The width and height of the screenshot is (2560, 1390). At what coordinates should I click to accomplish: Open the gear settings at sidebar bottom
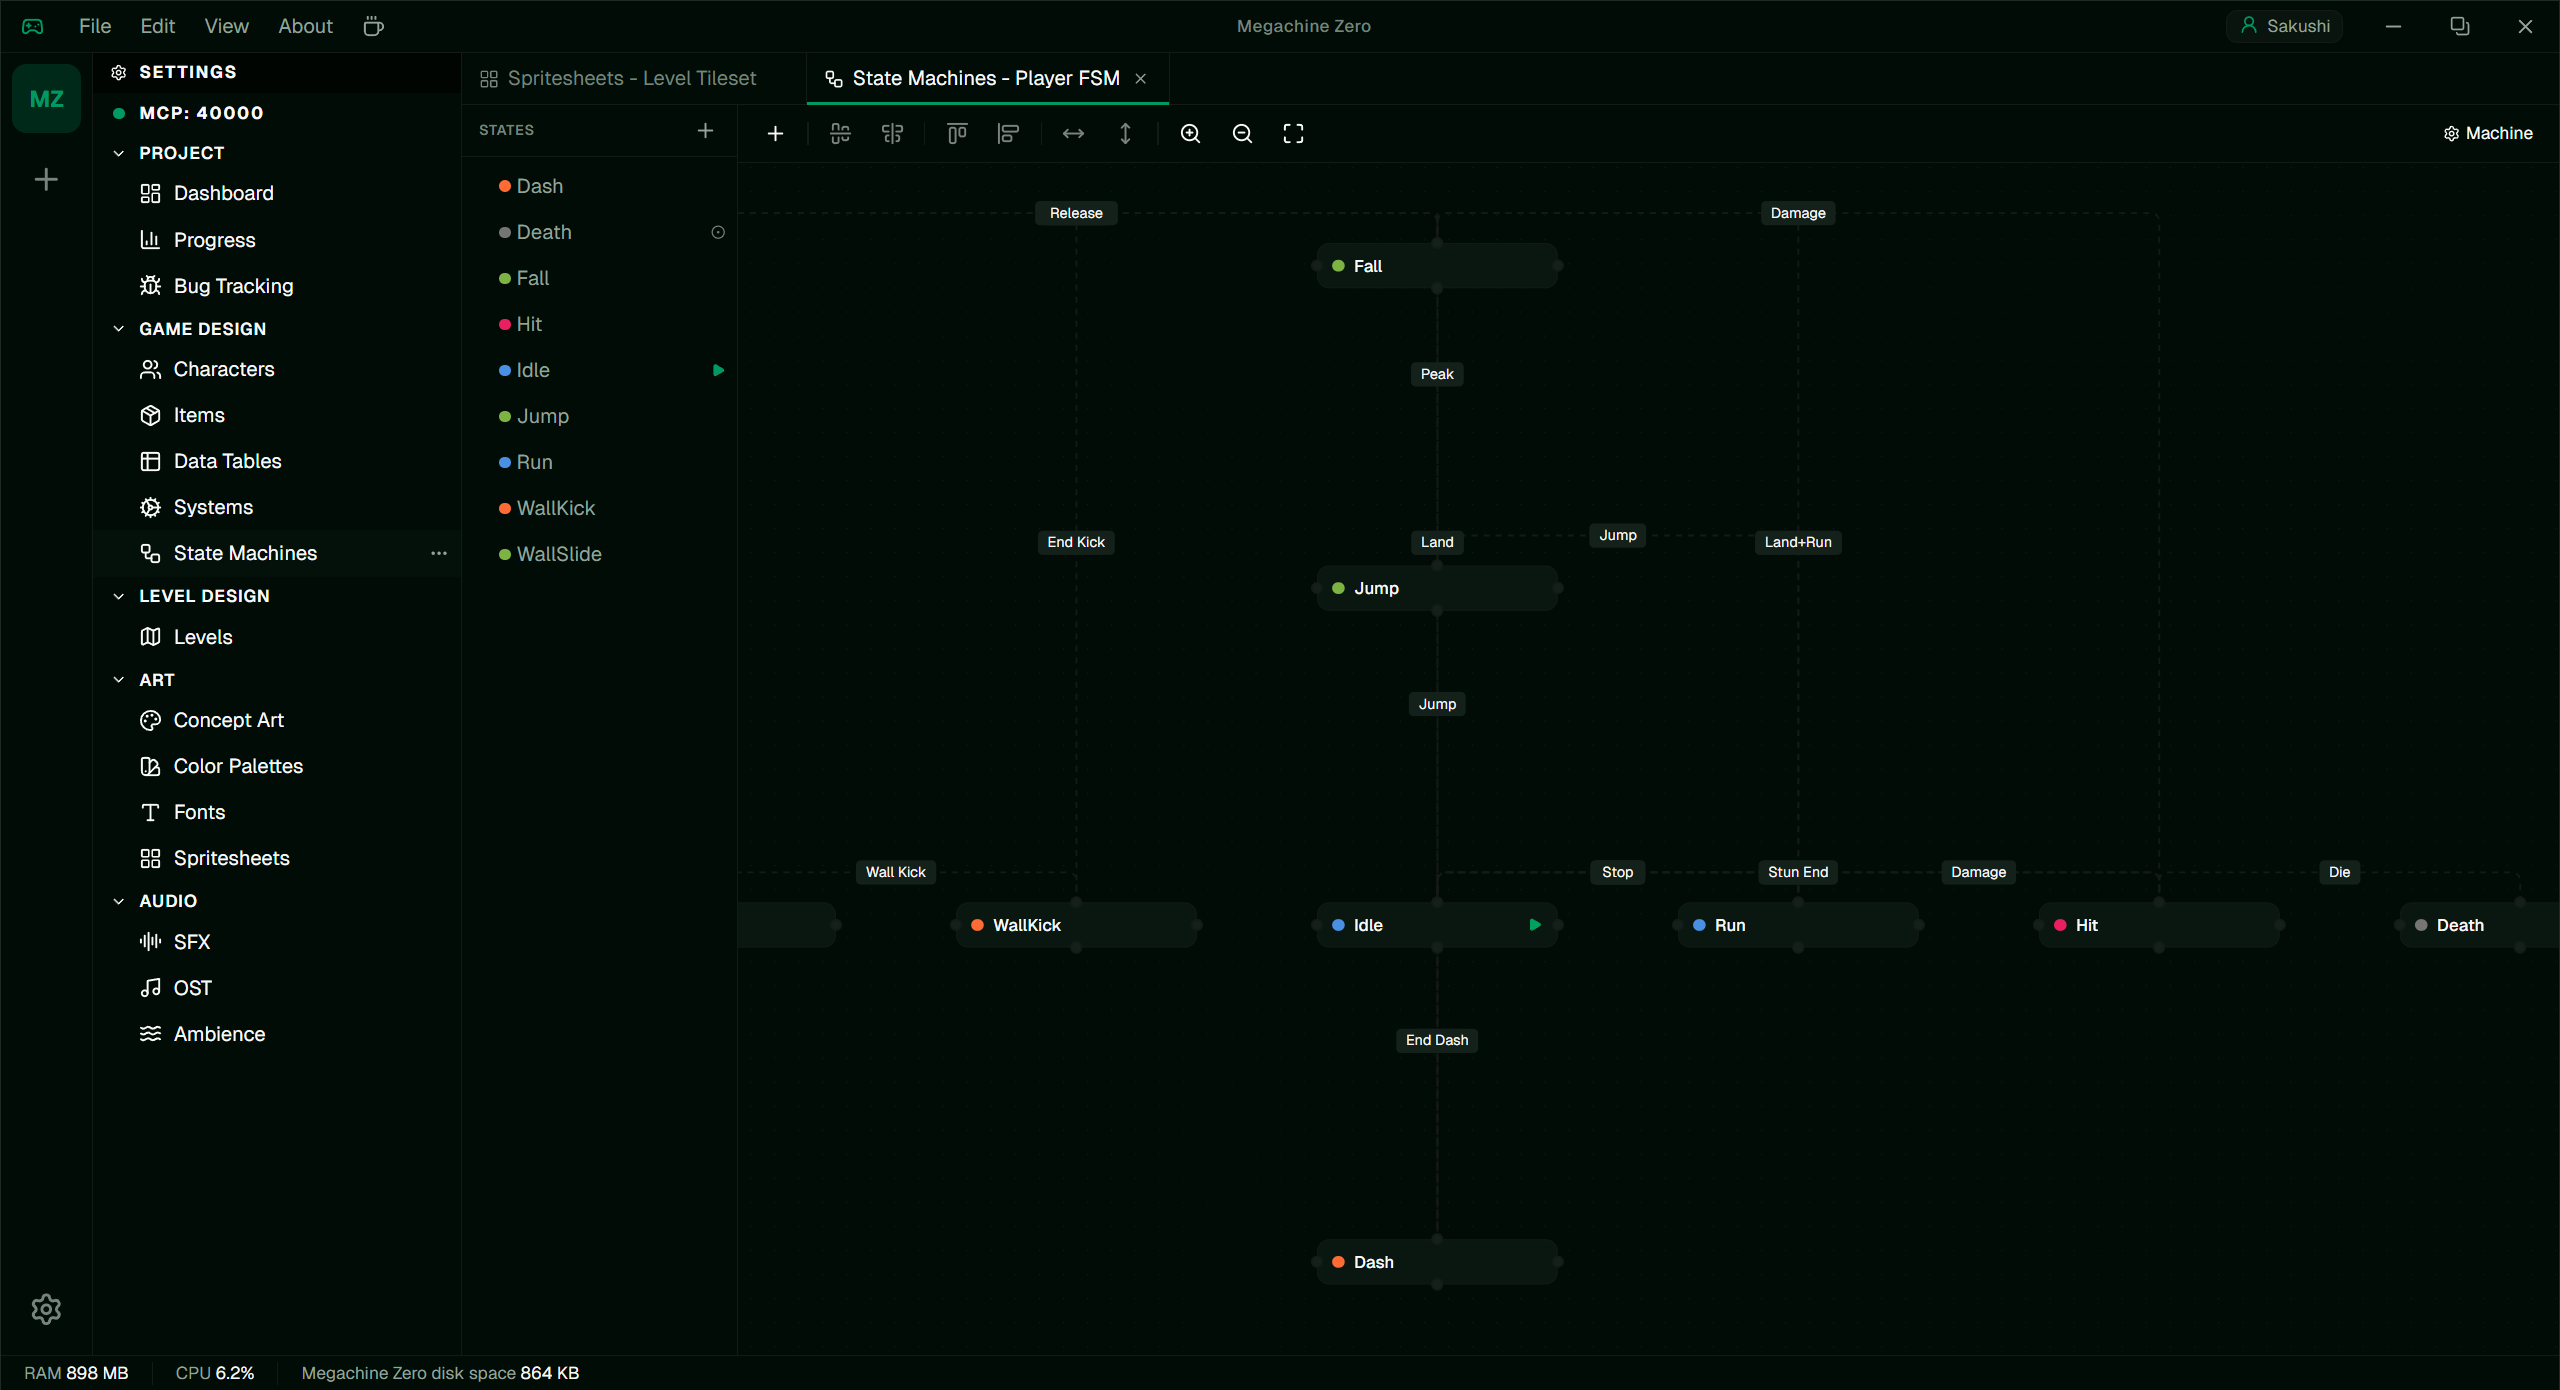46,1309
